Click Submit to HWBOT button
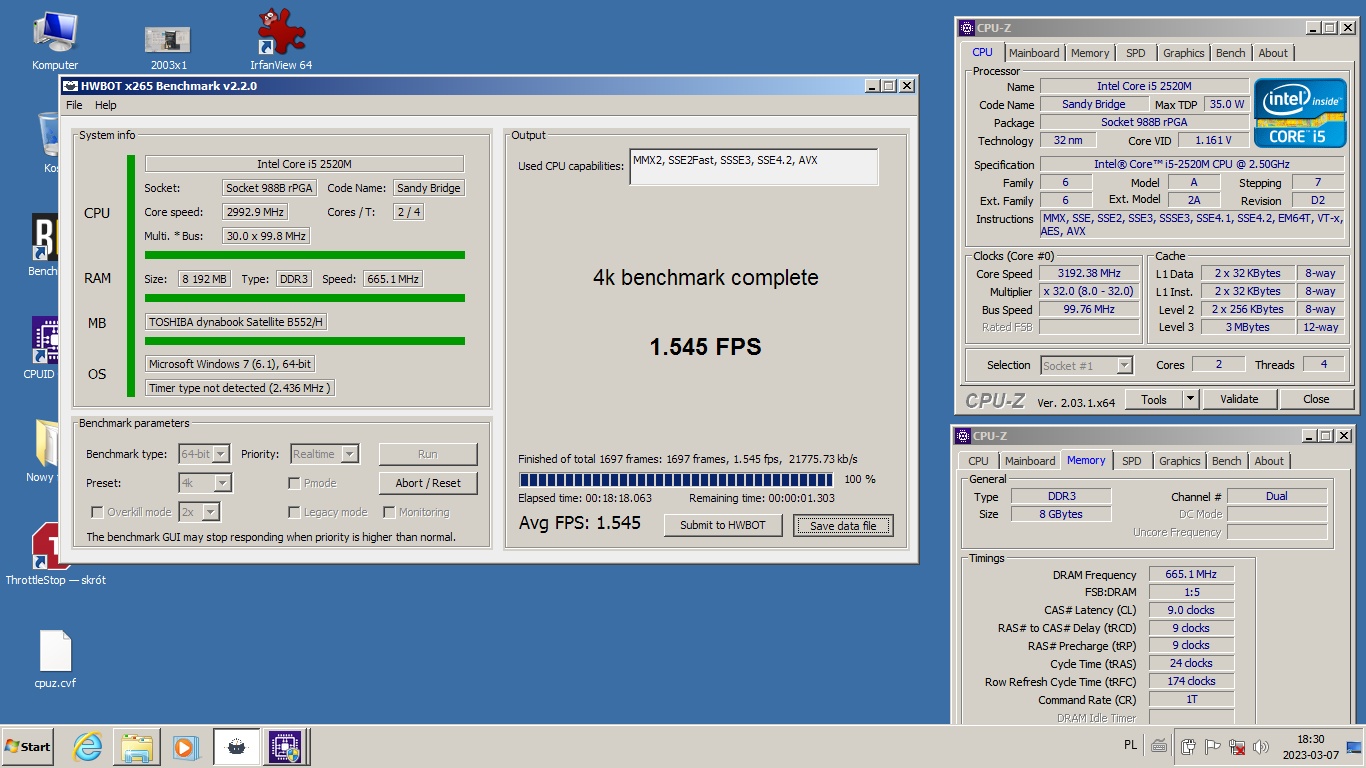Screen dimensions: 1366x768 [723, 525]
